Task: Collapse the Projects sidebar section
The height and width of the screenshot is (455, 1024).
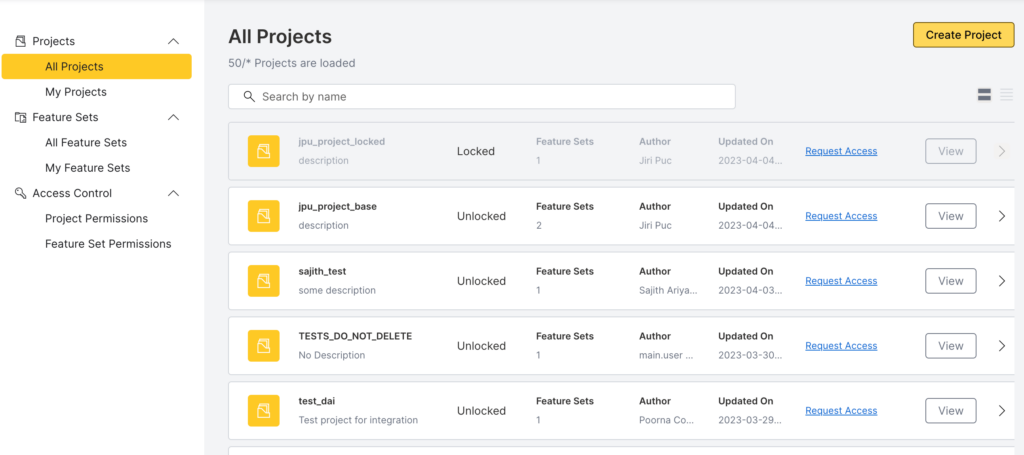Action: [x=173, y=41]
